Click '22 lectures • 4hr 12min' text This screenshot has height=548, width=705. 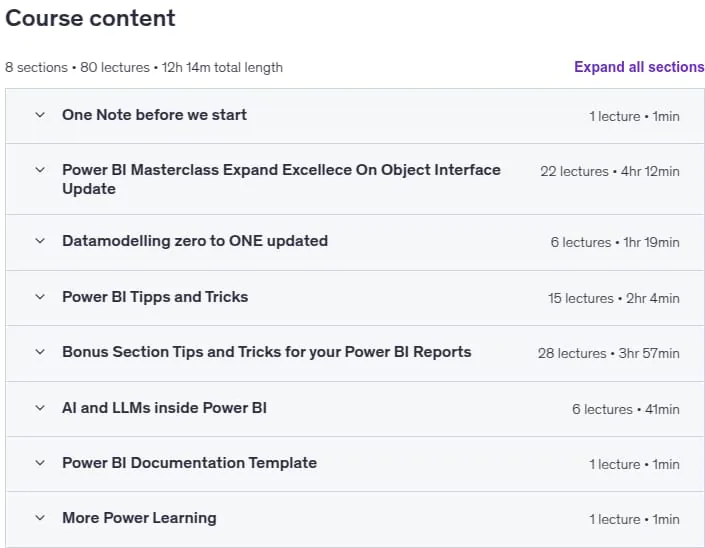coord(610,171)
